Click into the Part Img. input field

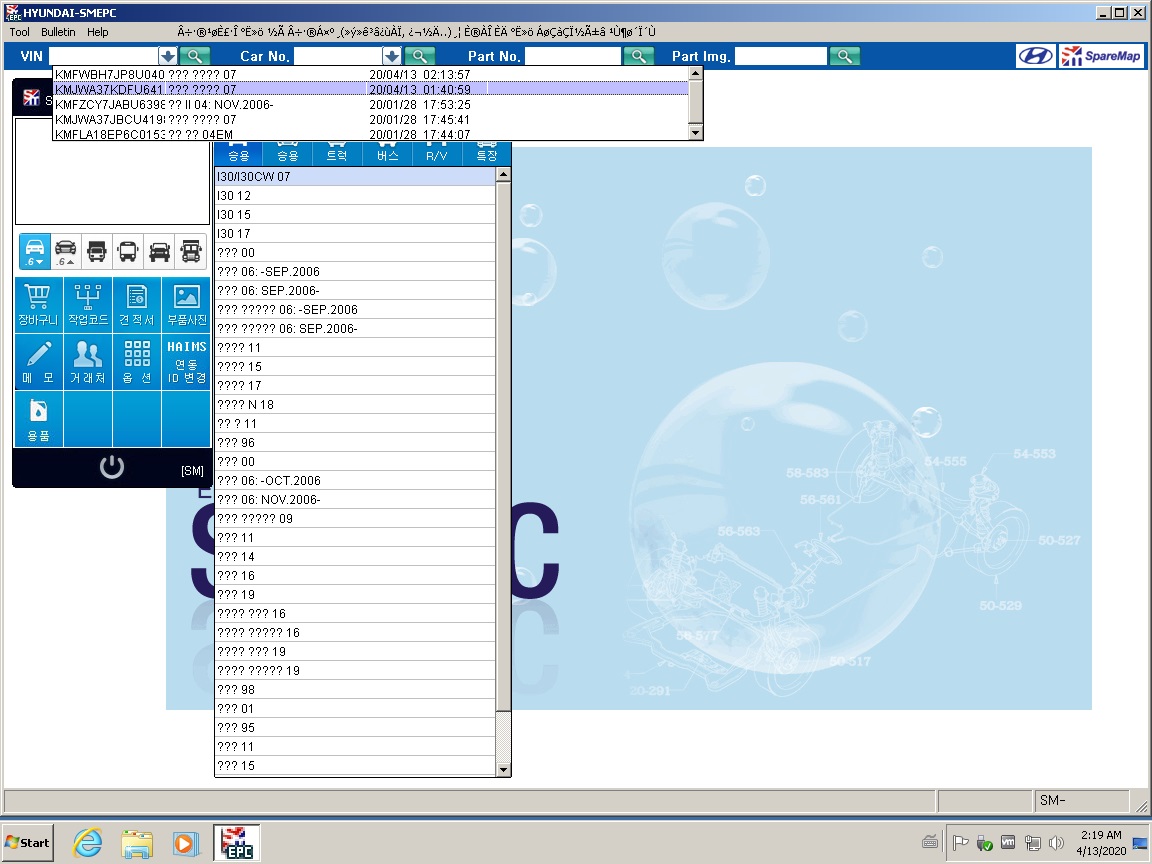[x=781, y=56]
